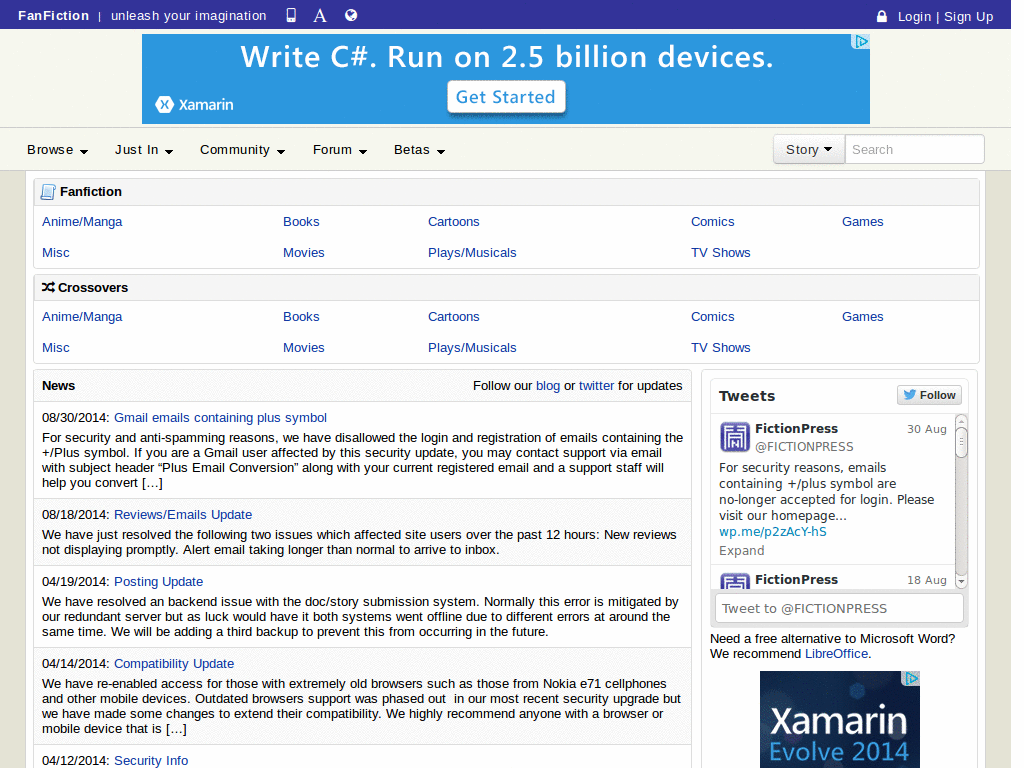This screenshot has width=1024, height=768.
Task: Open the blog link in News header
Action: [548, 385]
